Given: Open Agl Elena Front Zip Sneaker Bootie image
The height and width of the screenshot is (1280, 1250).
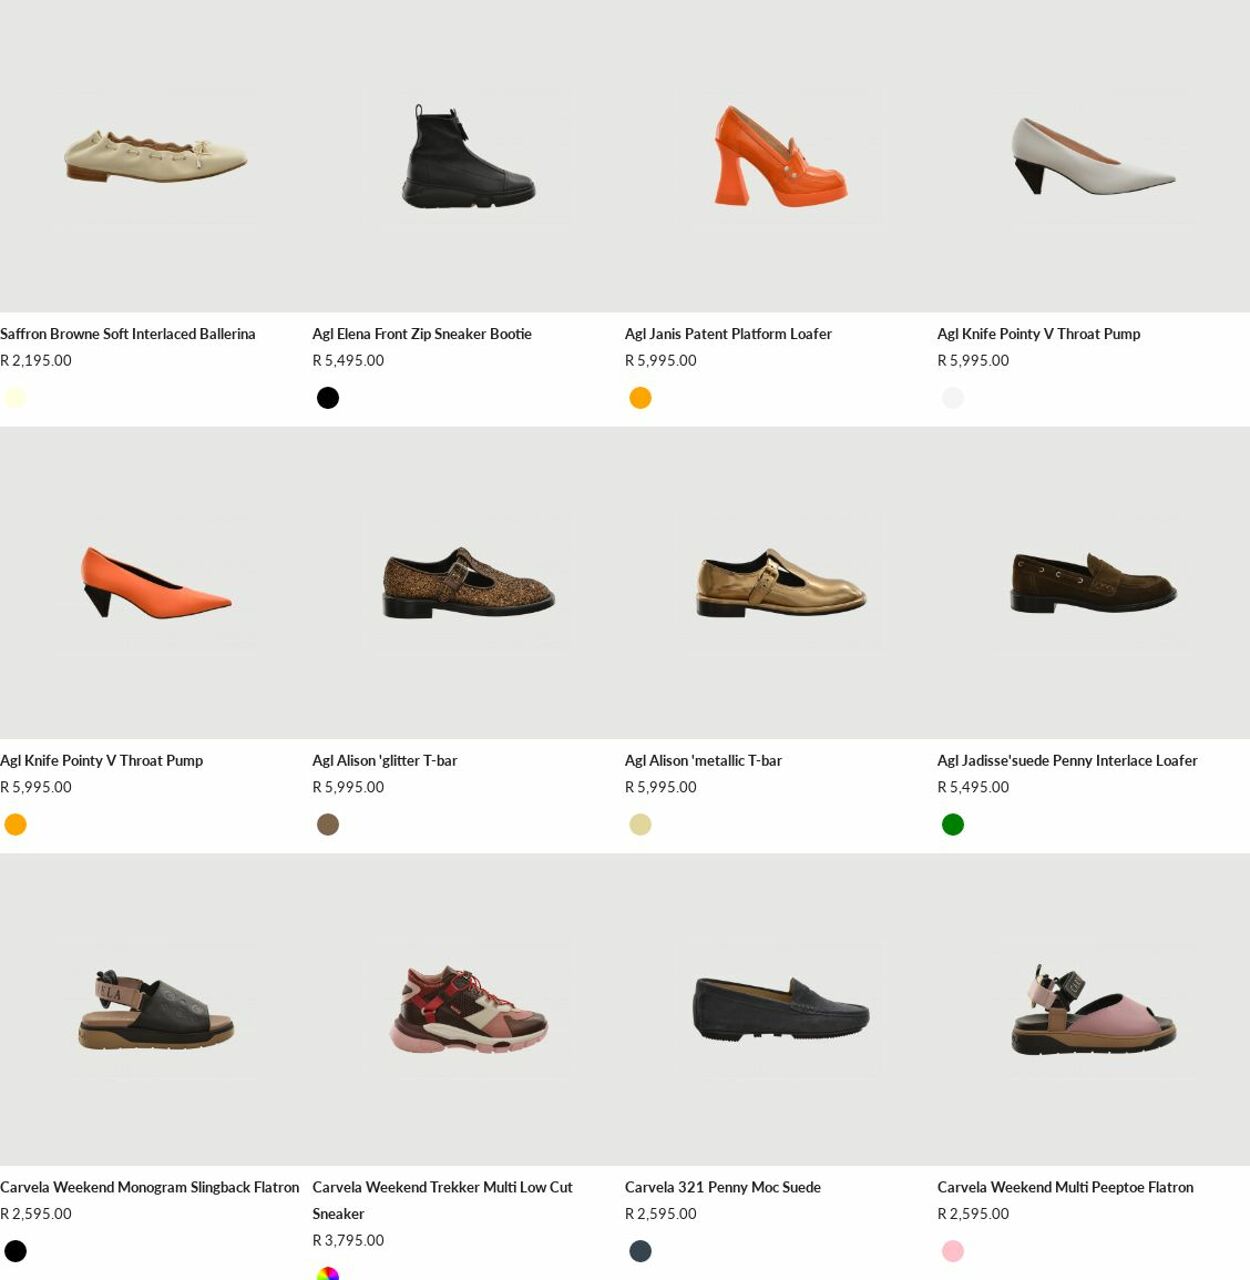Looking at the screenshot, I should point(468,156).
